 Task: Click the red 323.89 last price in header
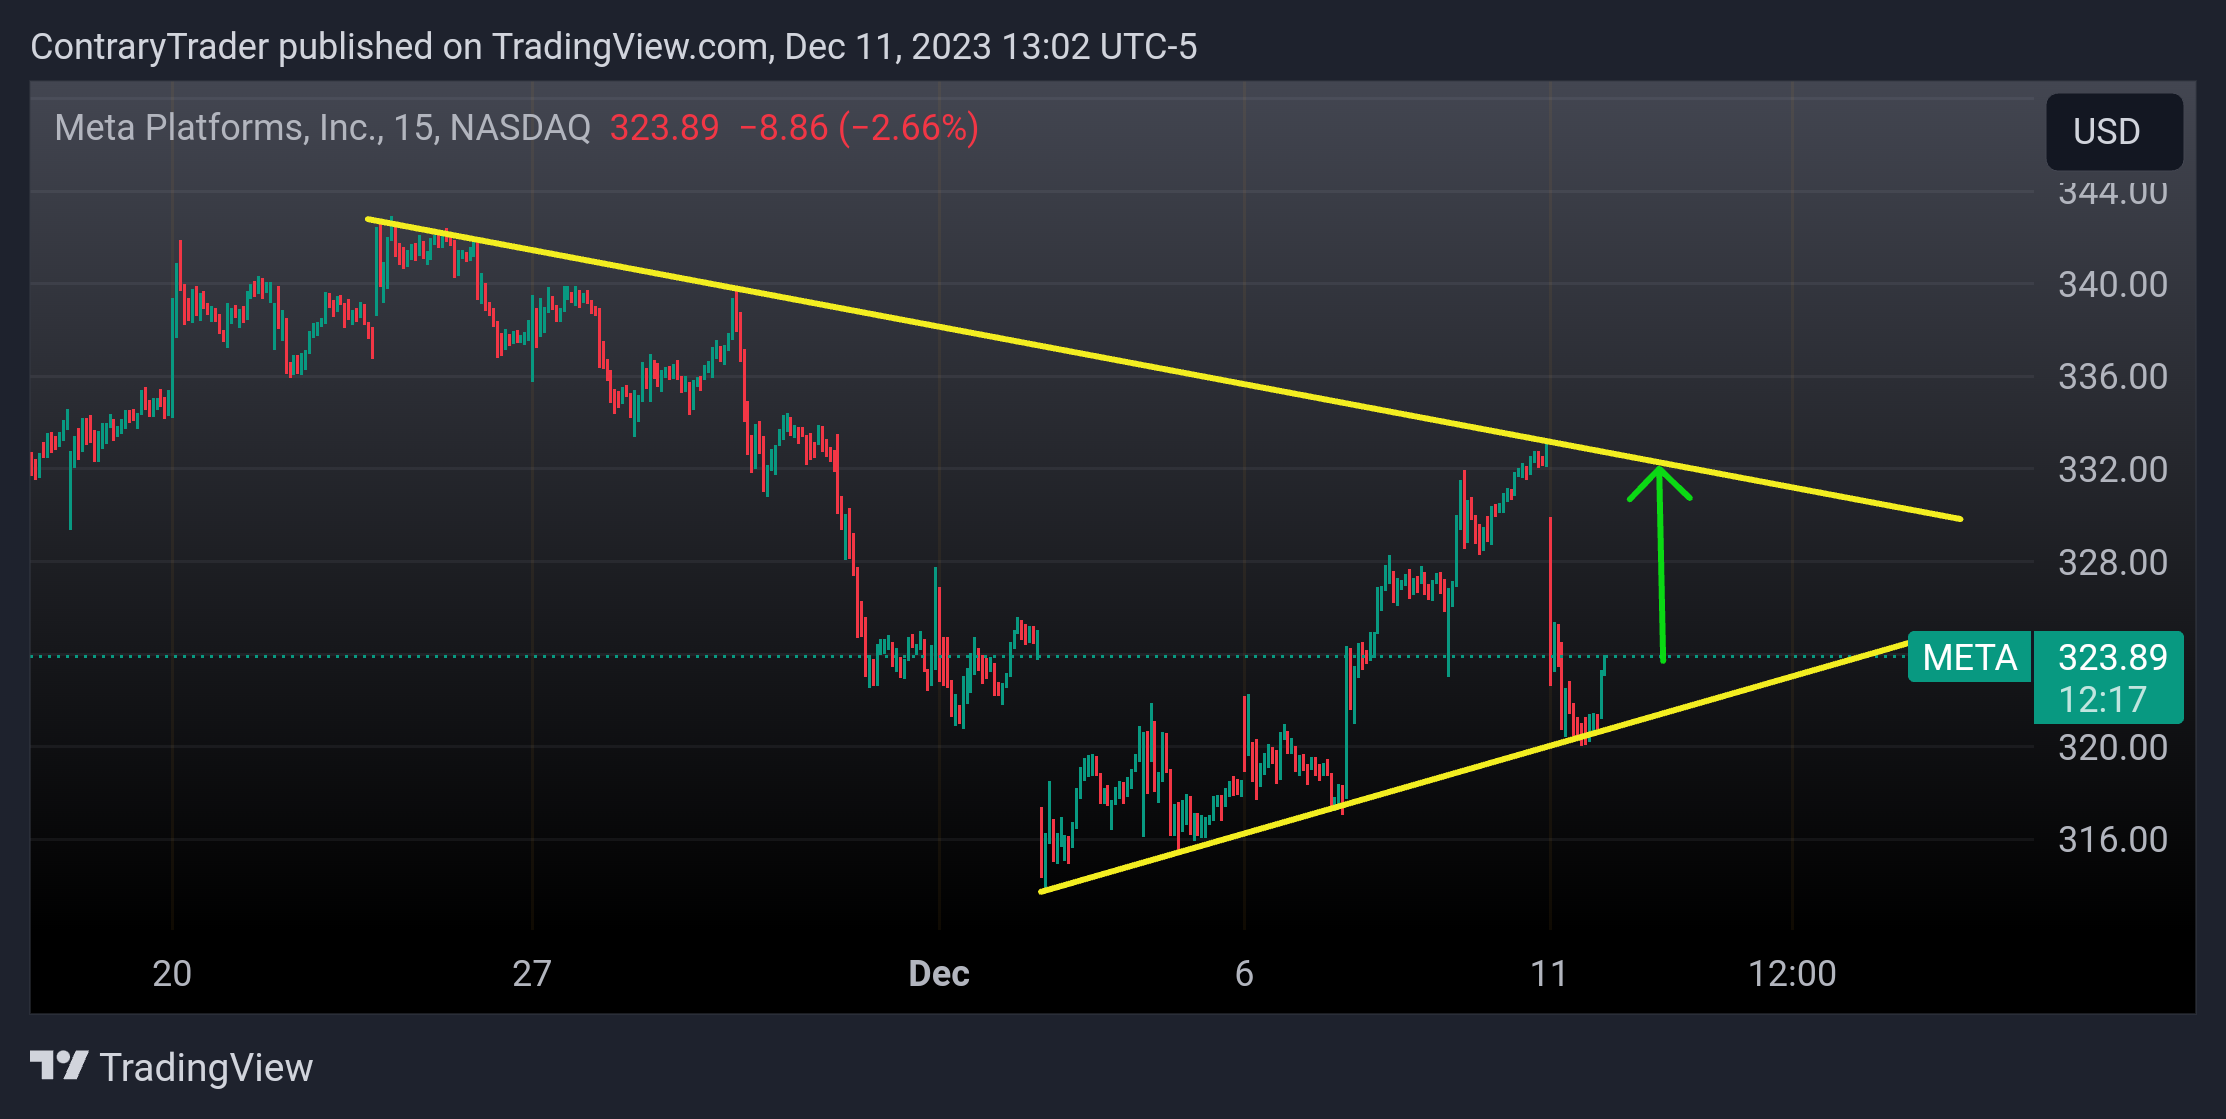click(664, 128)
